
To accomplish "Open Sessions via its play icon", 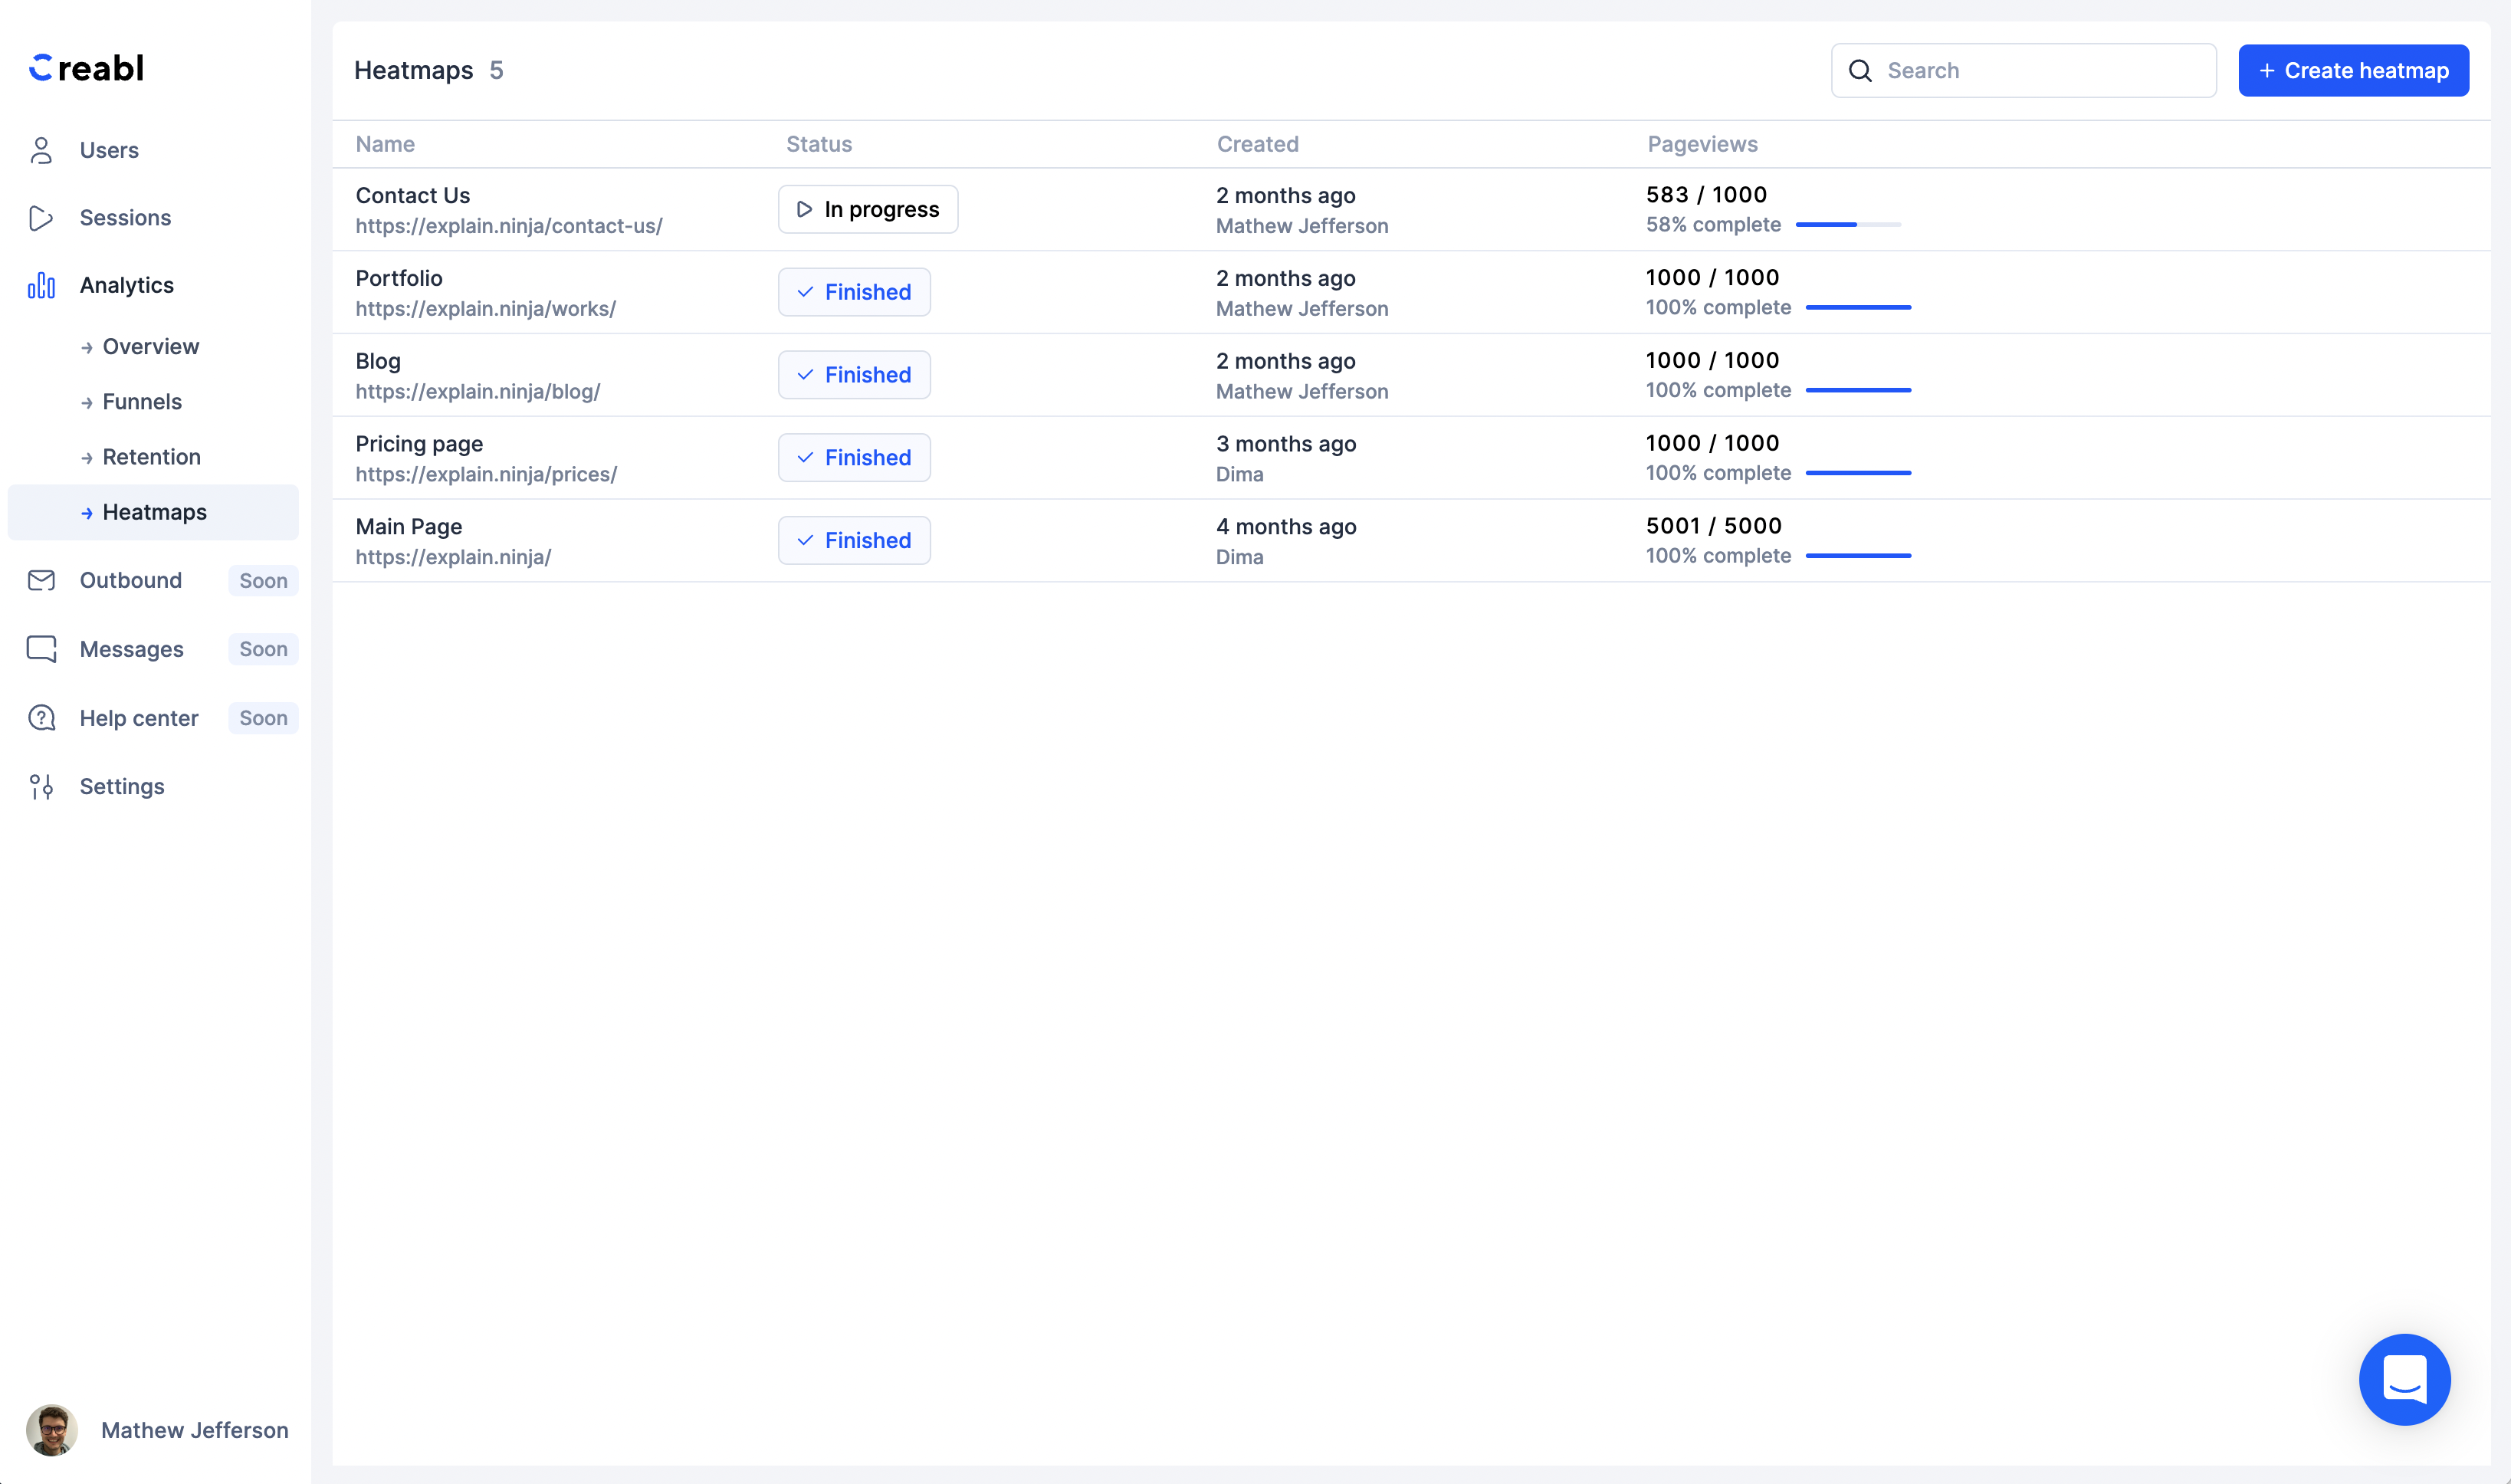I will click(41, 217).
